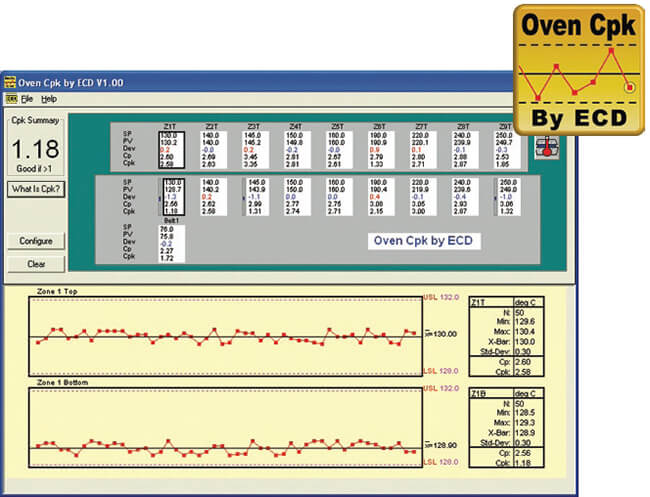Click the 128.90 mean label

coord(445,446)
